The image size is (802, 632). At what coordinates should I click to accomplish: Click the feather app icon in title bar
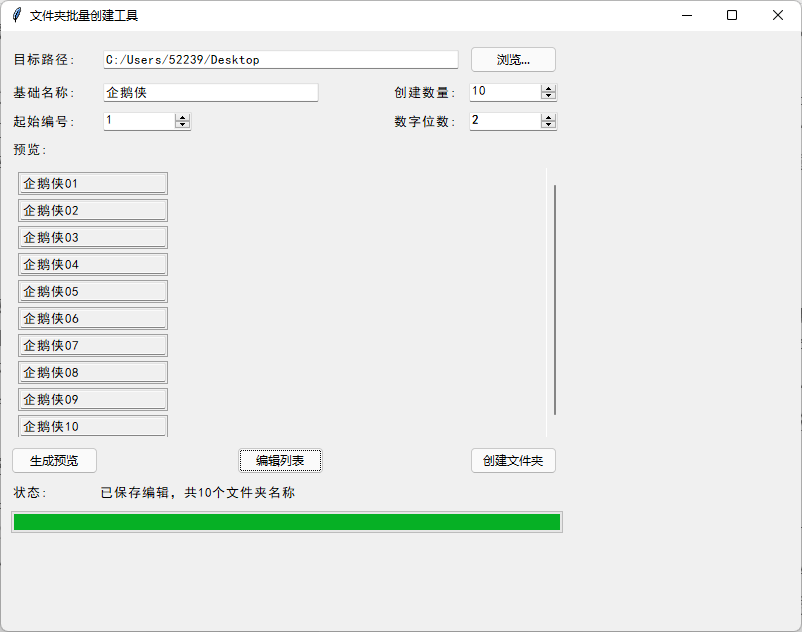(17, 15)
